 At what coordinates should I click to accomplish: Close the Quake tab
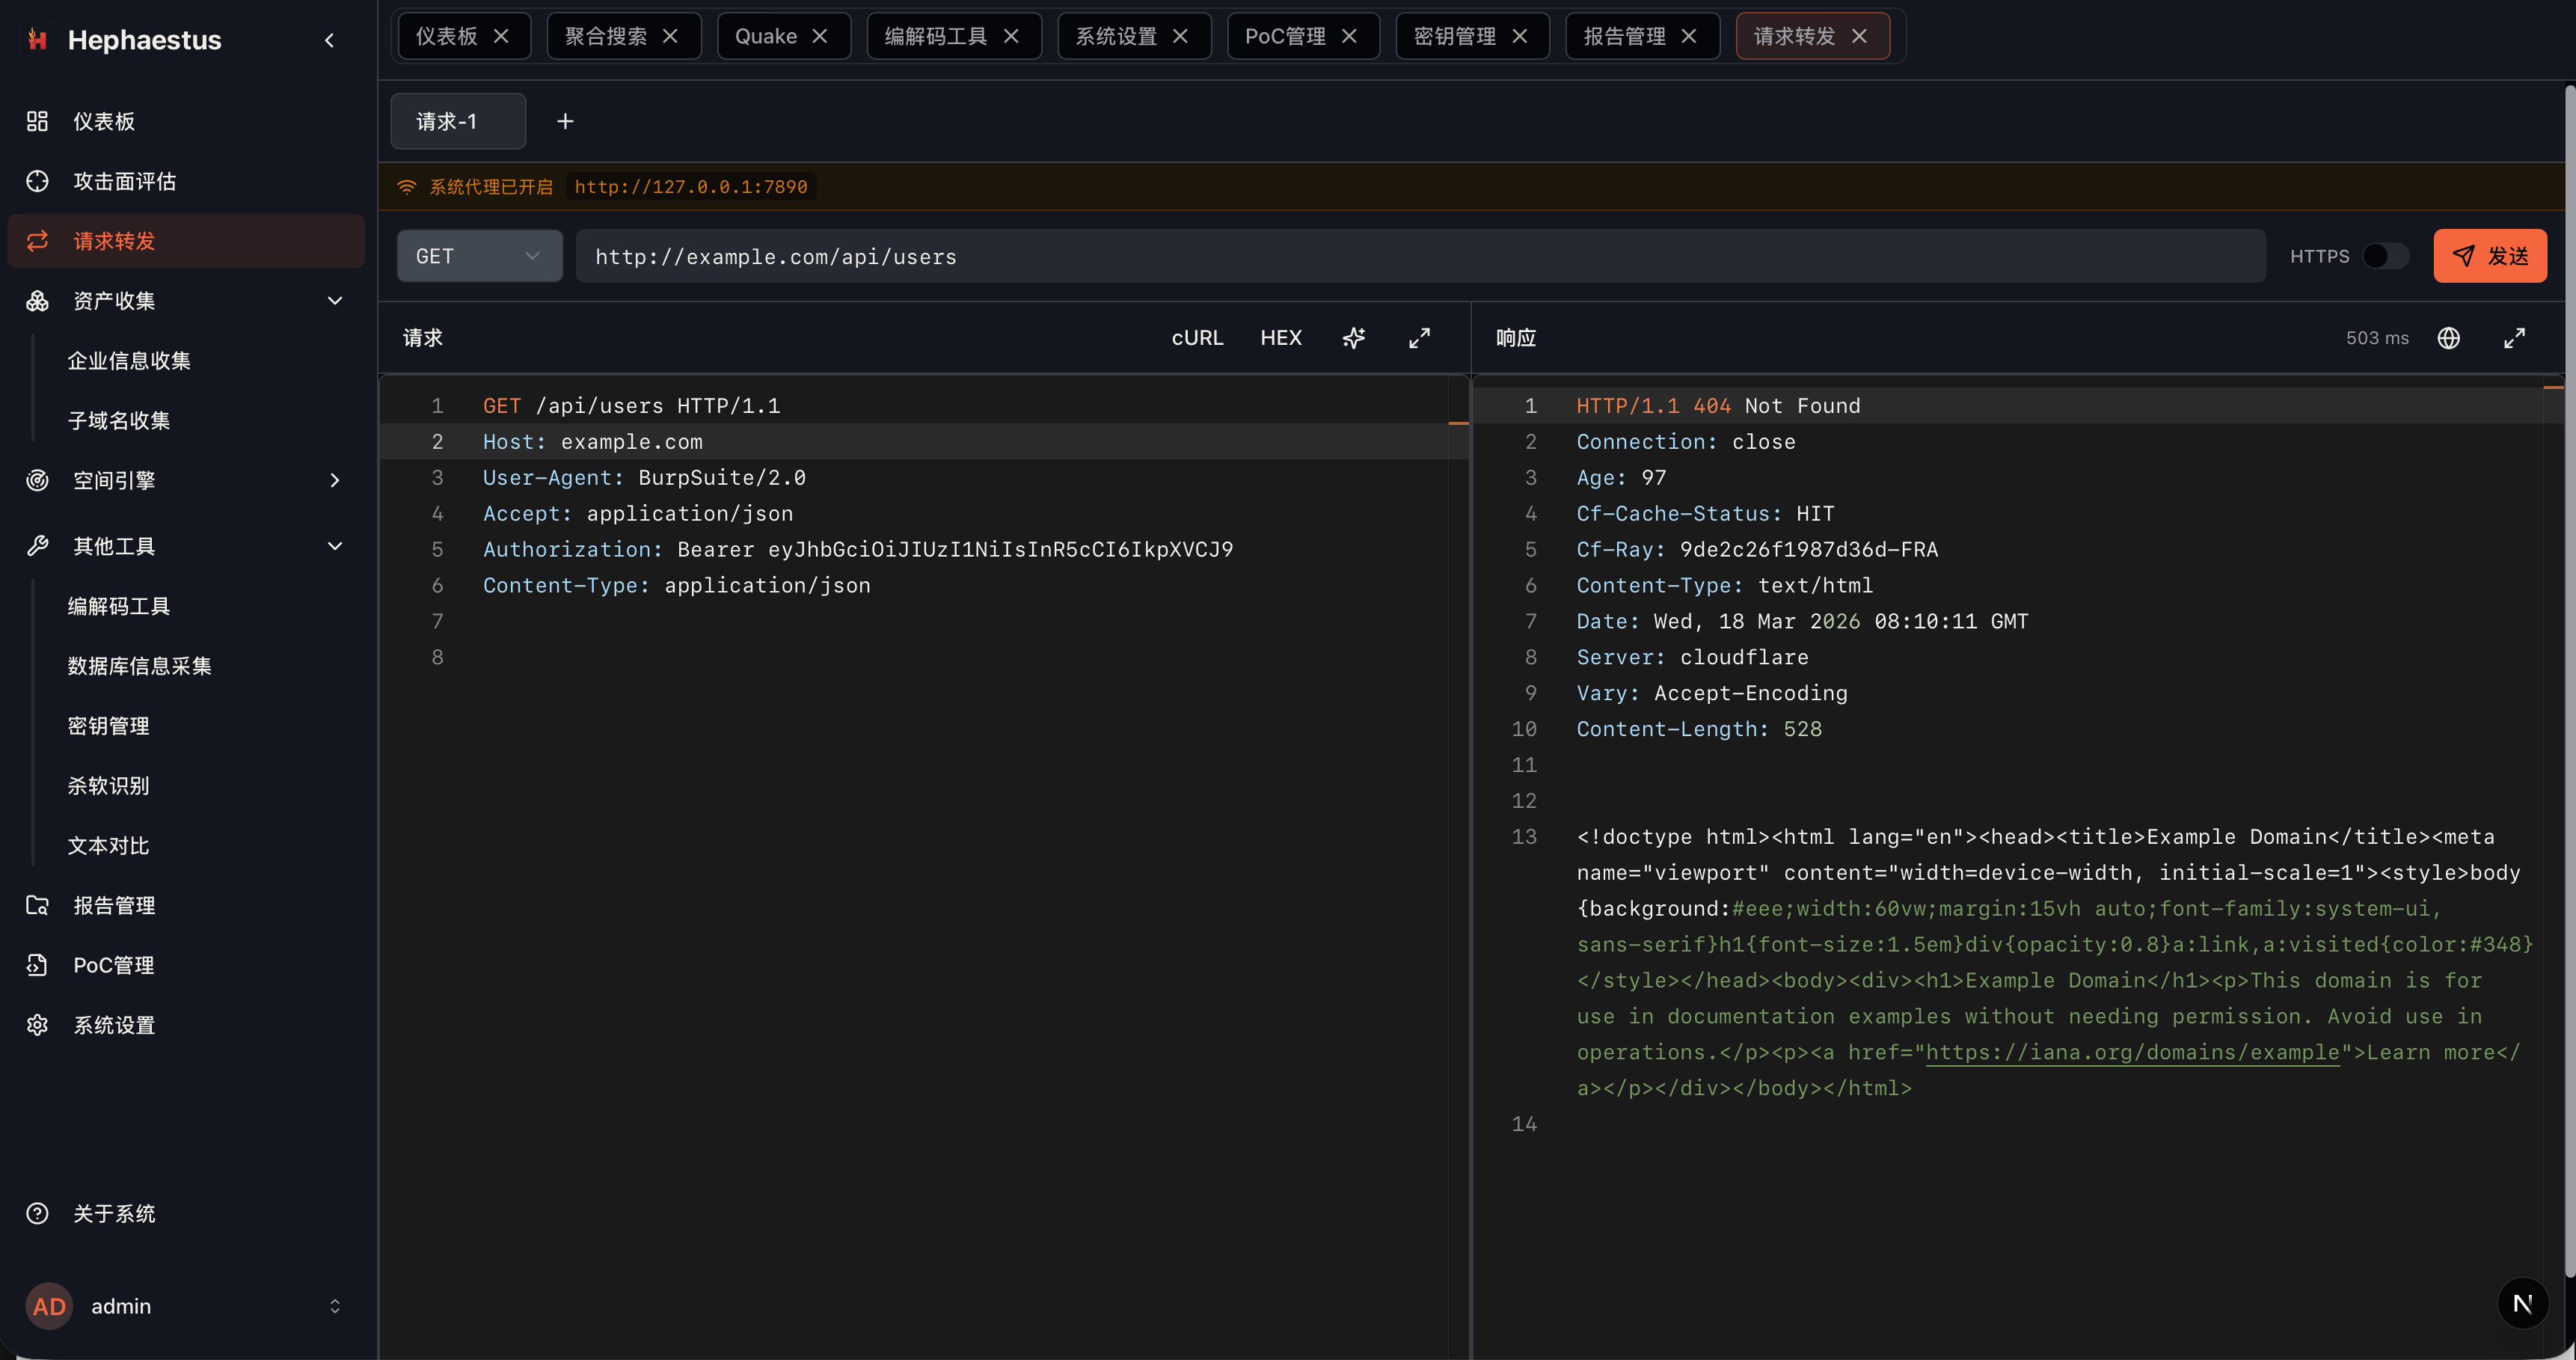820,36
